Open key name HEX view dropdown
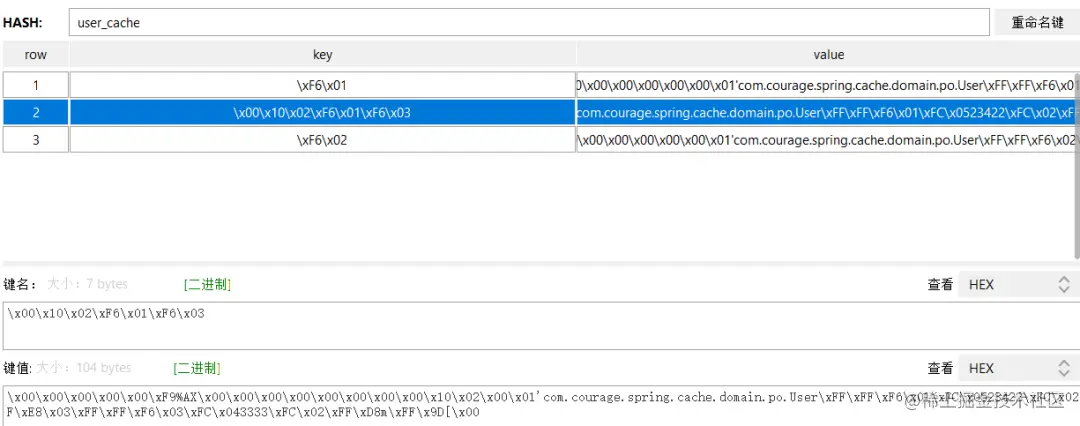This screenshot has height=426, width=1080. tap(1019, 284)
